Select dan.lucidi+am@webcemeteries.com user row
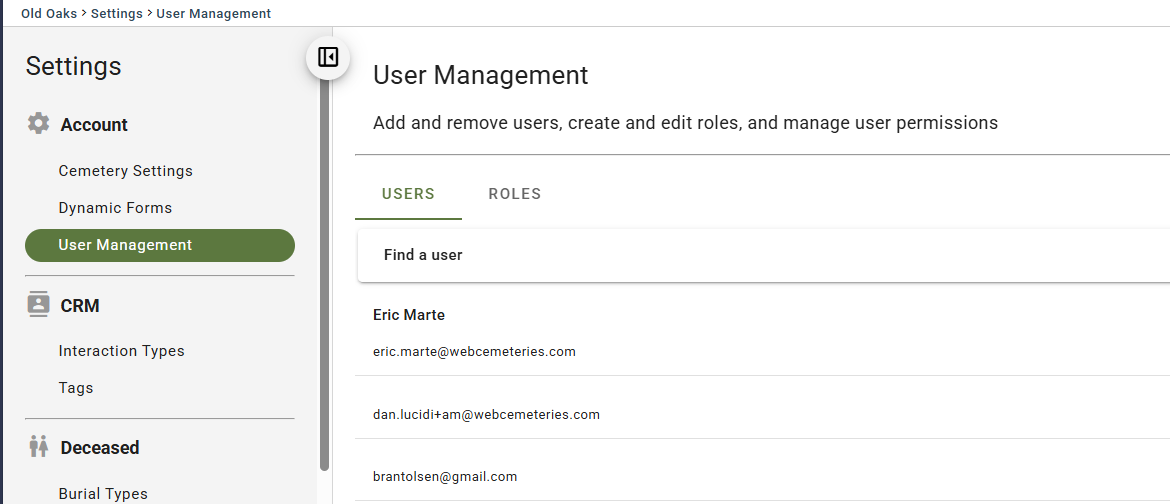Screen dimensions: 1170x504 coord(763,414)
